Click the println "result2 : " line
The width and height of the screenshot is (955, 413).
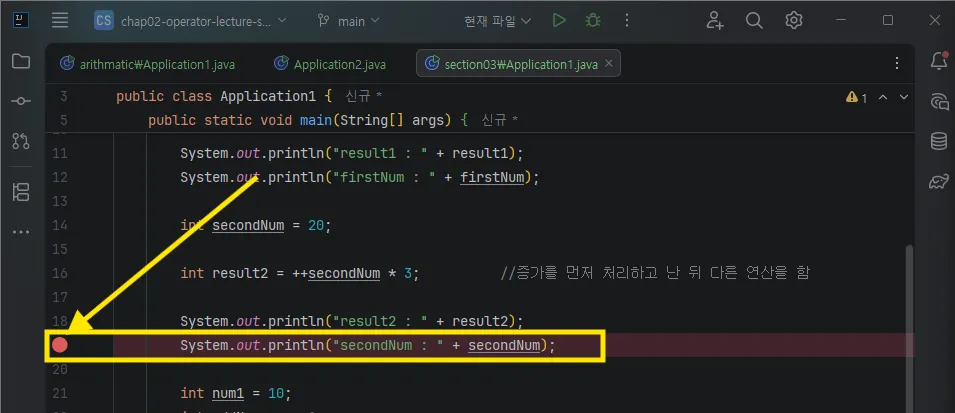[351, 321]
